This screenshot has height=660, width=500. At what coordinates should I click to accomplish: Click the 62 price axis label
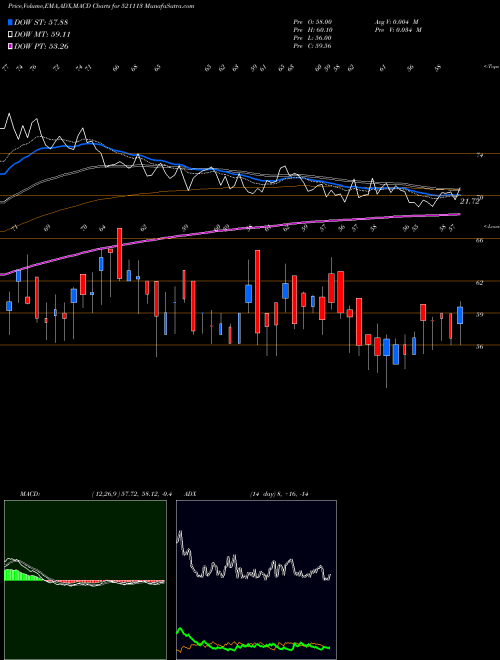479,283
